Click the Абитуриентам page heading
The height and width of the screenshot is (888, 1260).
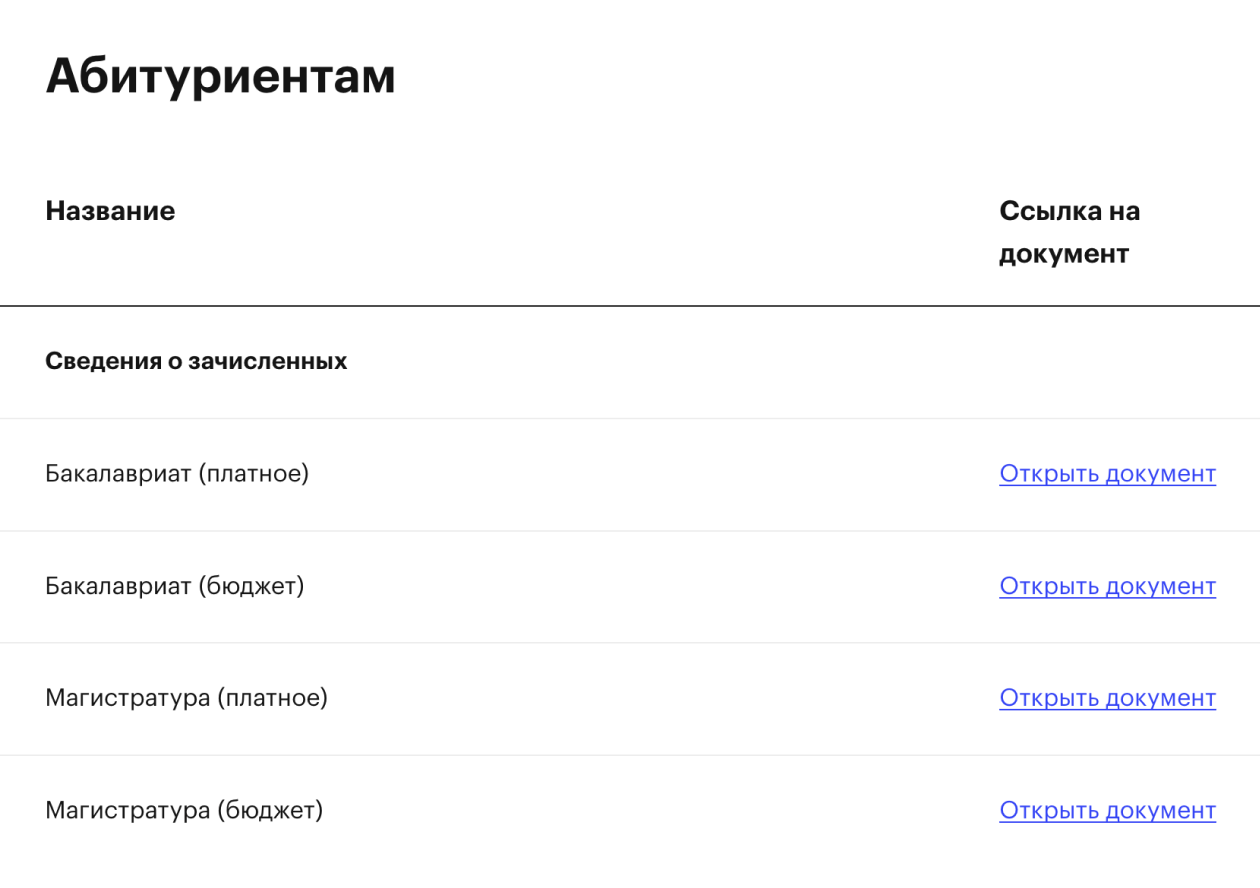[x=220, y=76]
